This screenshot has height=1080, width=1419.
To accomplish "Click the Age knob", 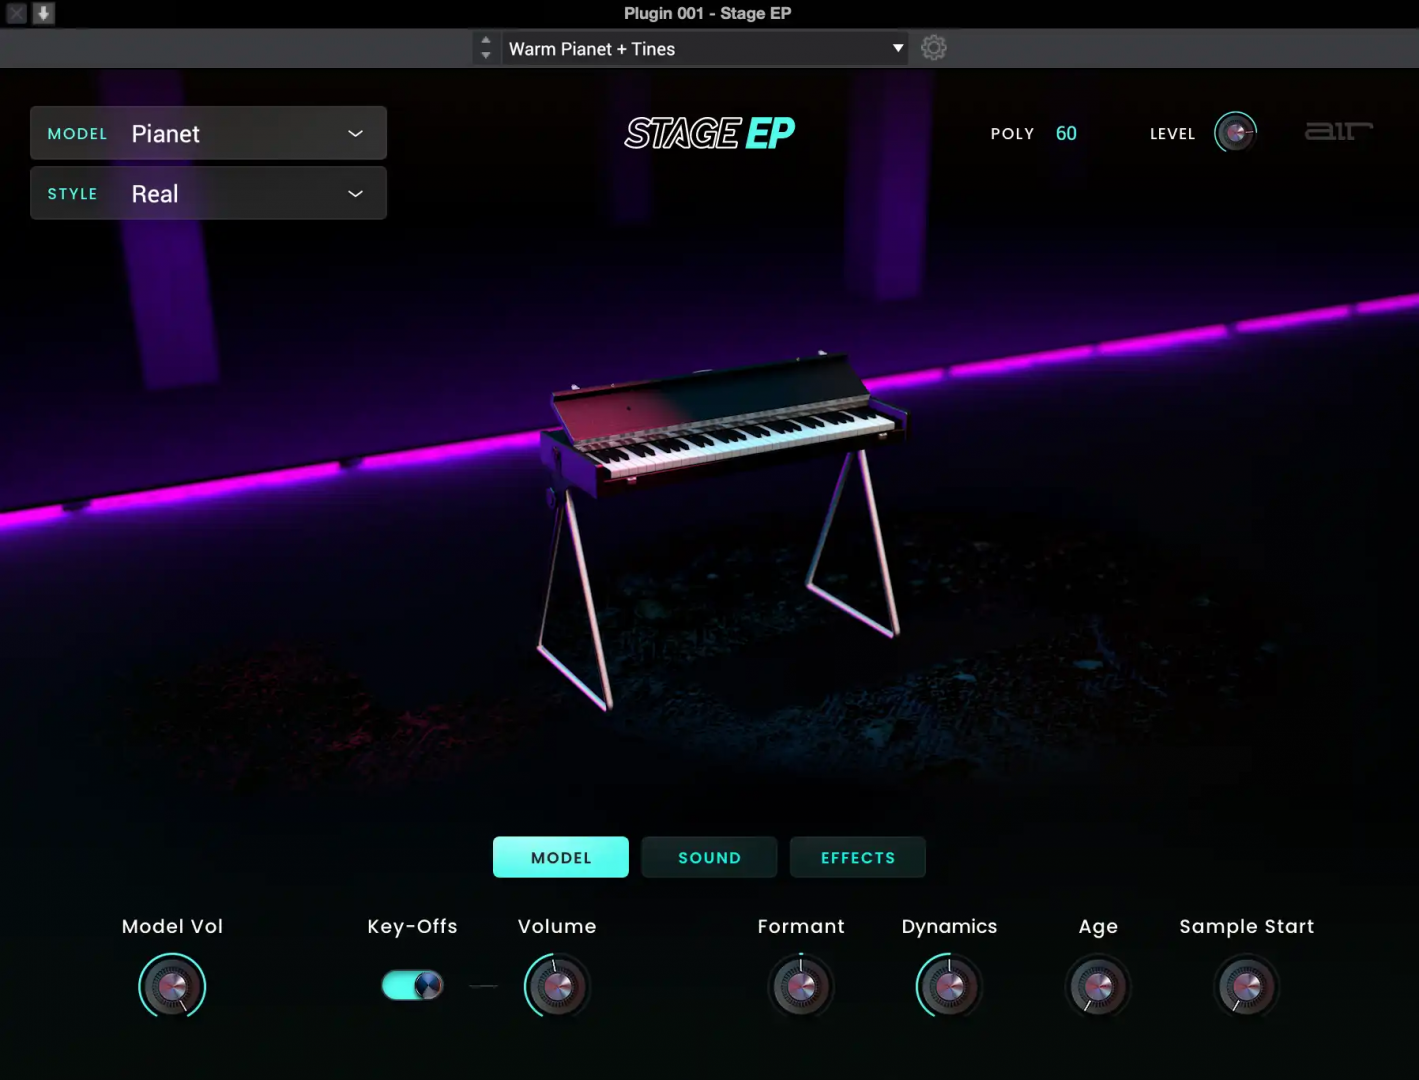I will pyautogui.click(x=1098, y=987).
